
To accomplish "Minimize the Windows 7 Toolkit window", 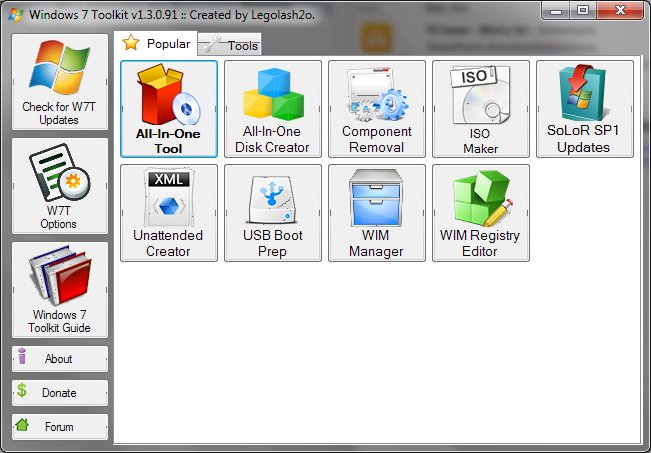I will (x=556, y=10).
